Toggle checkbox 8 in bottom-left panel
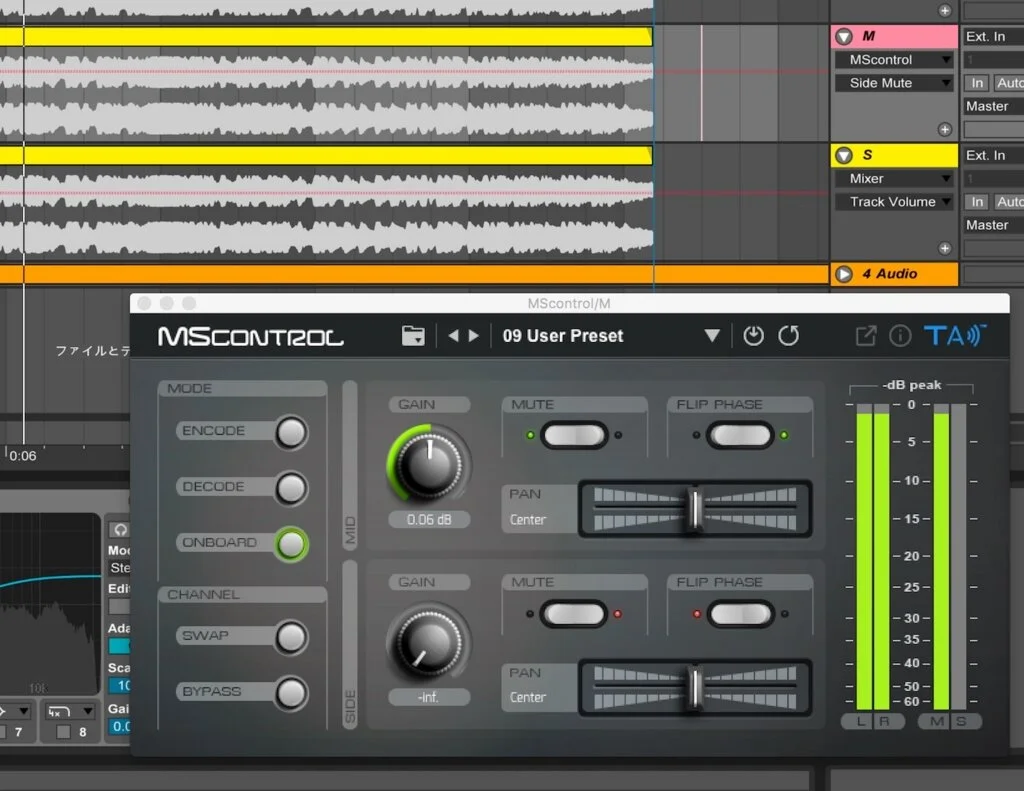Screen dimensions: 1024x791 click(63, 732)
